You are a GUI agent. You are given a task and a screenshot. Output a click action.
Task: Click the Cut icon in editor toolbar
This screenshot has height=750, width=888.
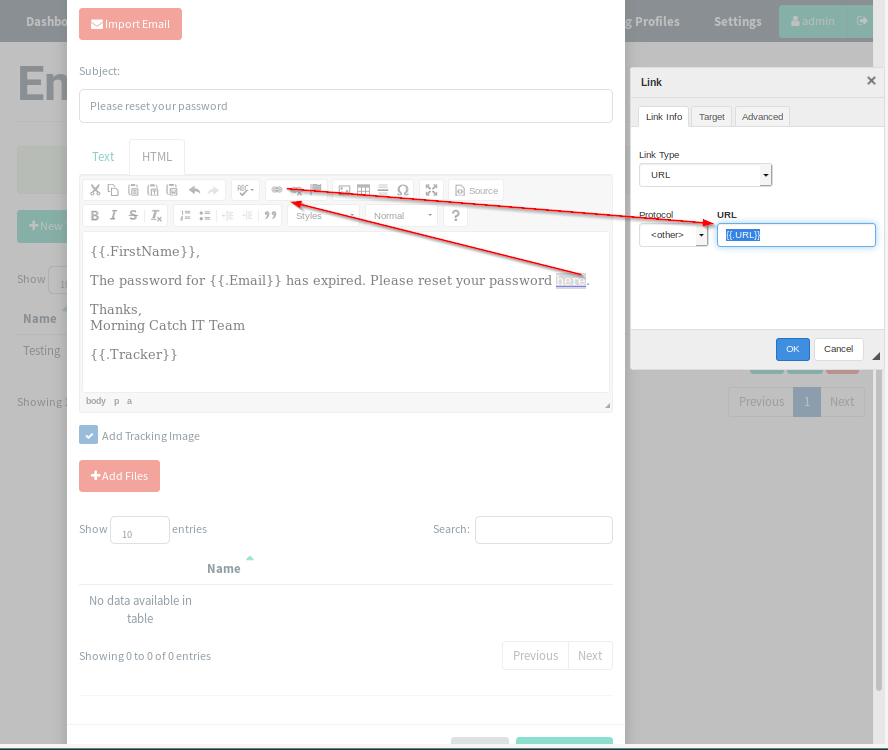95,190
